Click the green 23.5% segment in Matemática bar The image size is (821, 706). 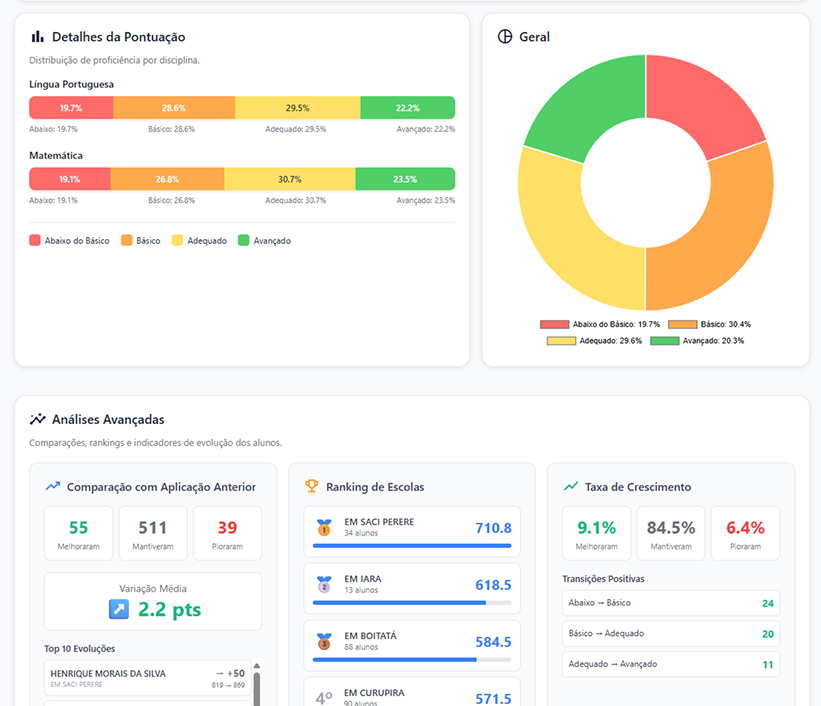(x=405, y=179)
